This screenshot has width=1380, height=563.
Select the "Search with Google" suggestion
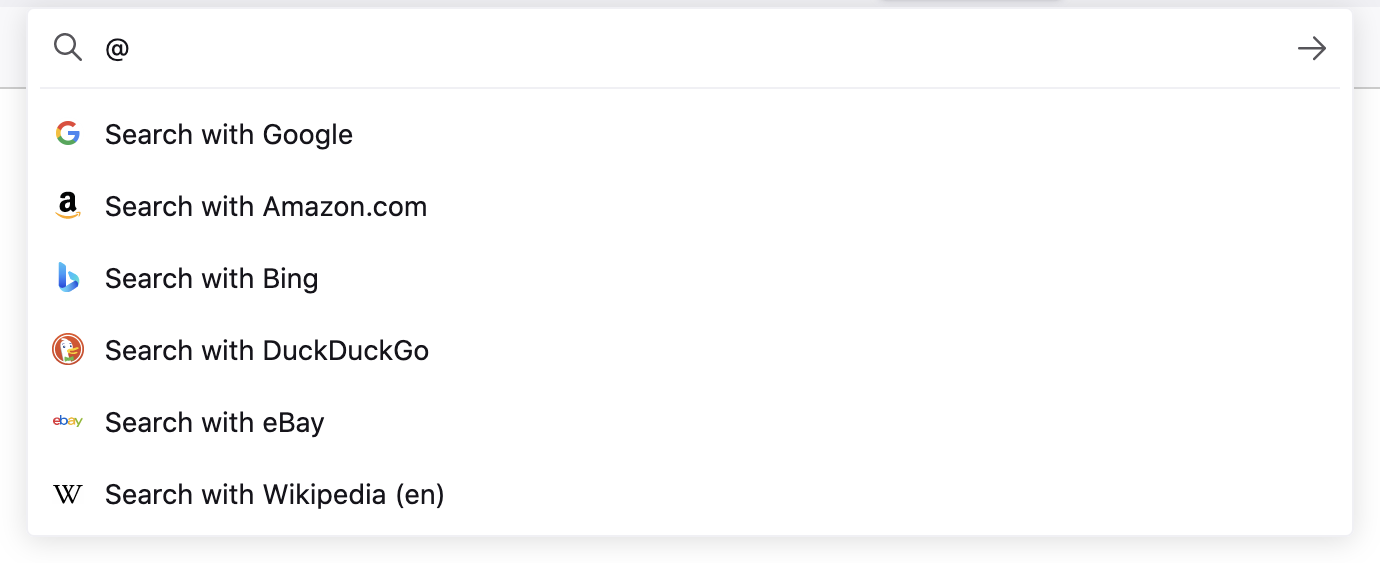click(229, 134)
